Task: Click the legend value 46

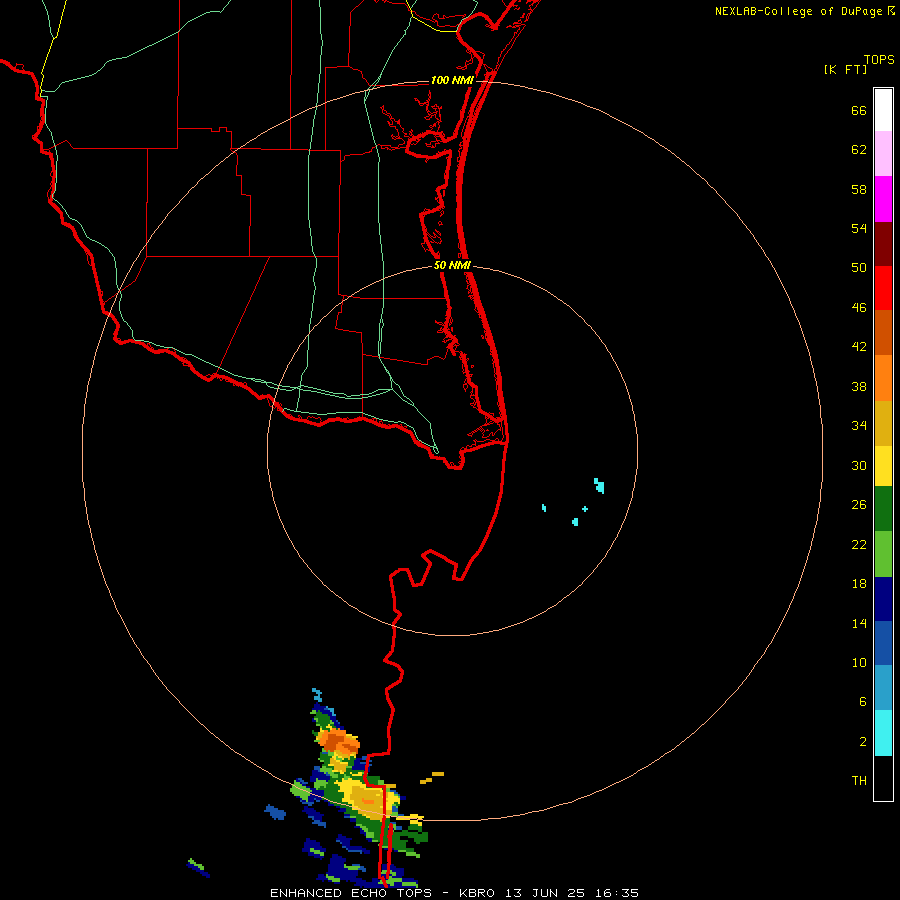Action: coord(859,308)
